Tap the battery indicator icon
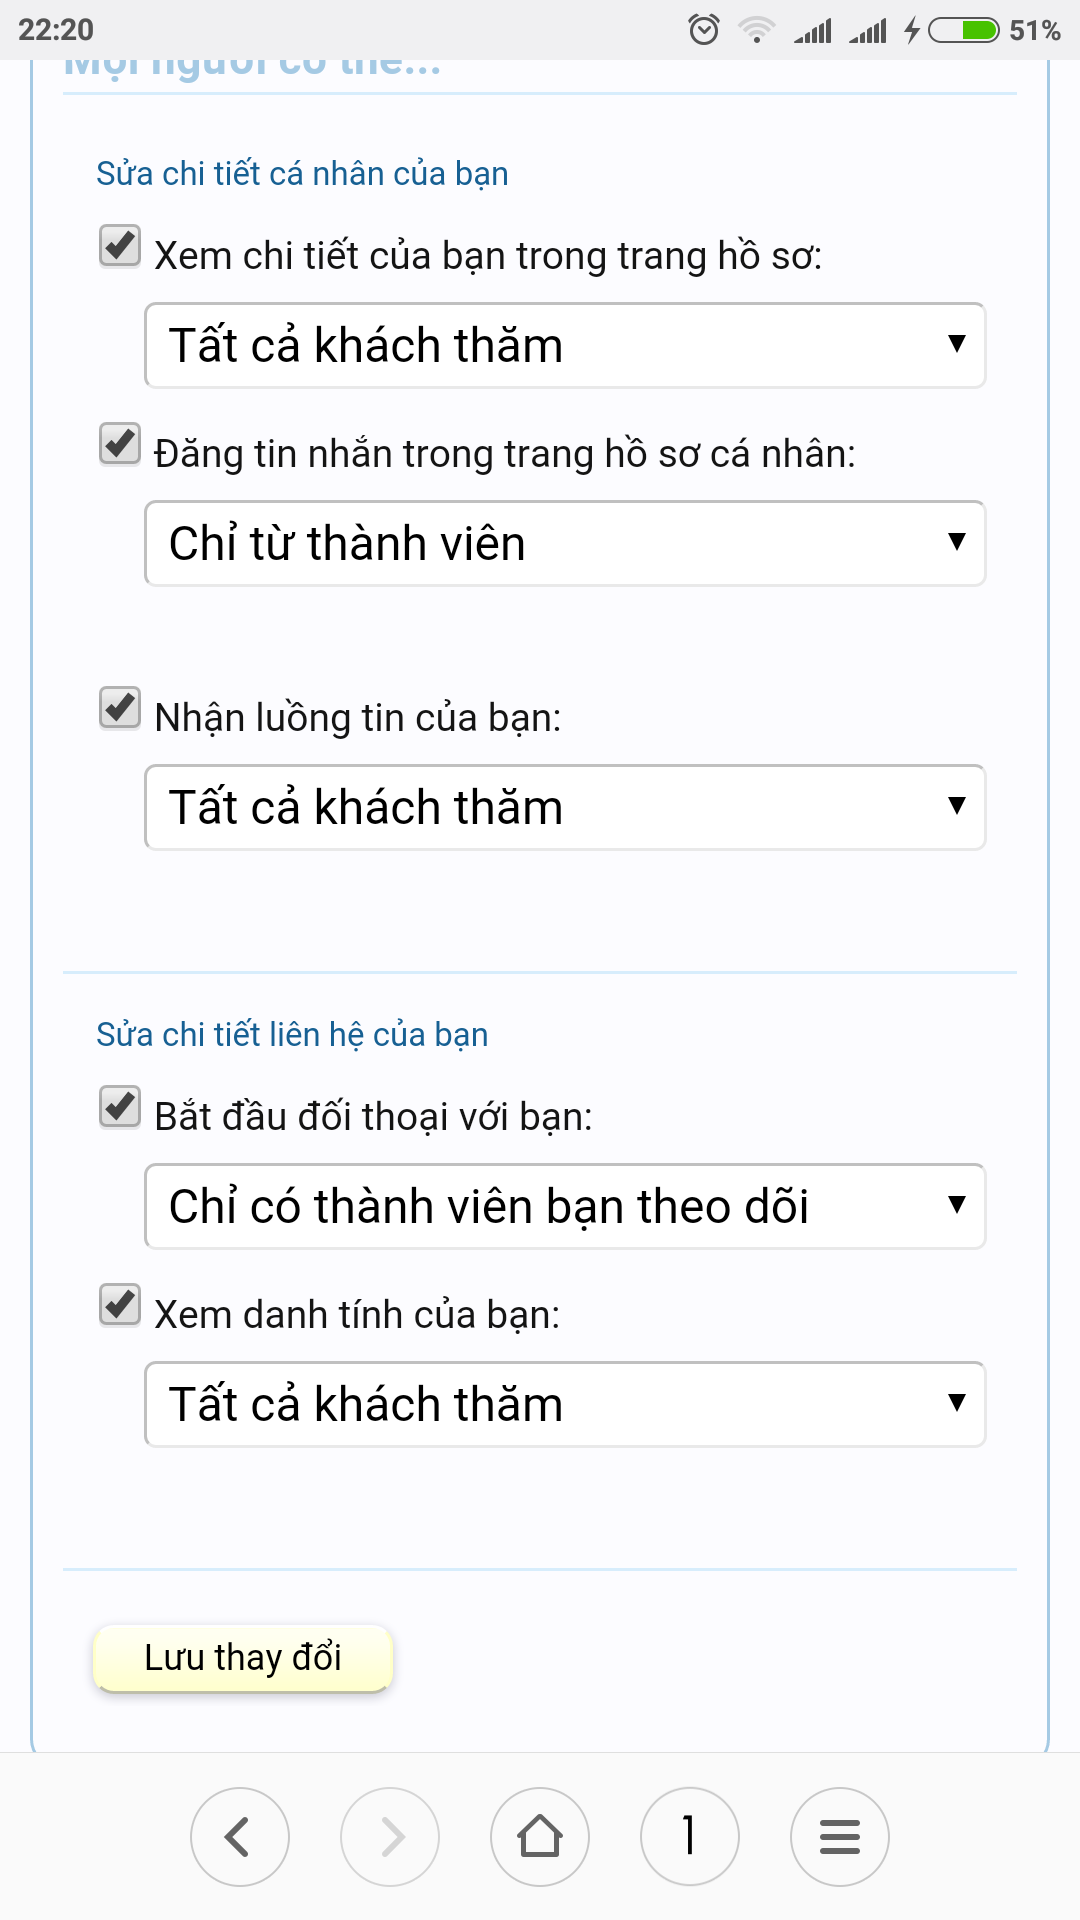This screenshot has width=1080, height=1920. click(x=964, y=30)
